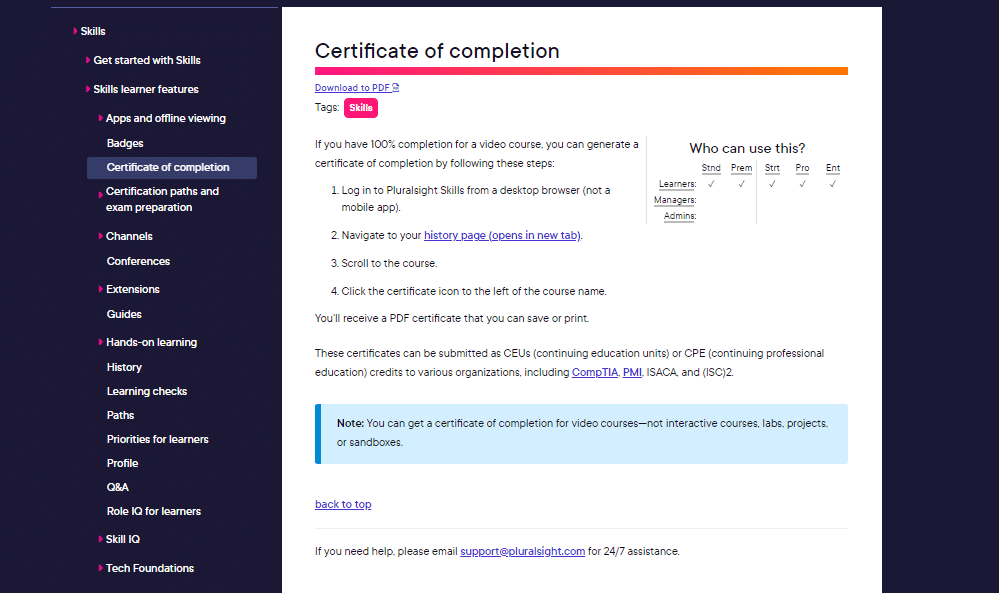Go to History in the sidebar

tap(124, 367)
